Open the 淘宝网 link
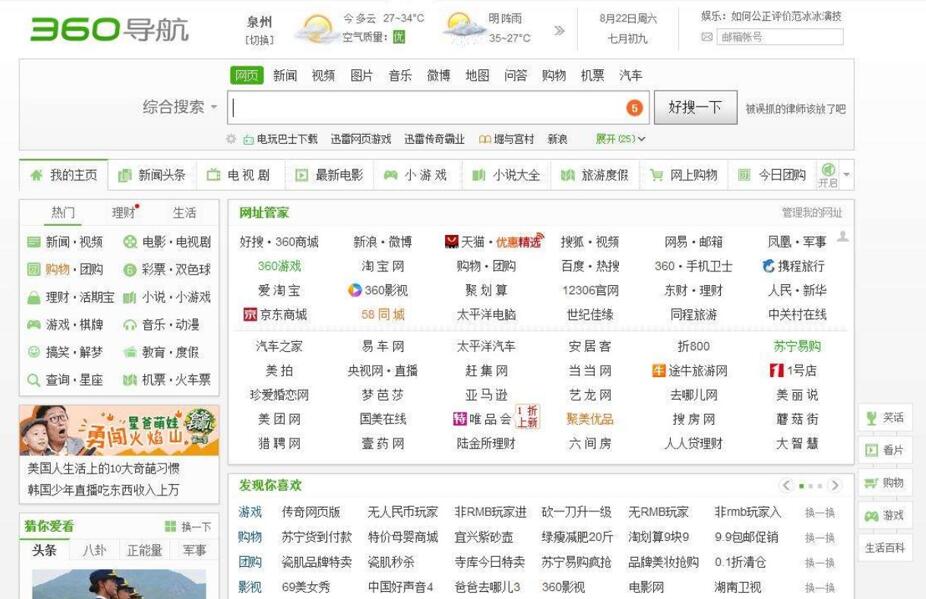Screen dimensions: 926x599 (383, 266)
